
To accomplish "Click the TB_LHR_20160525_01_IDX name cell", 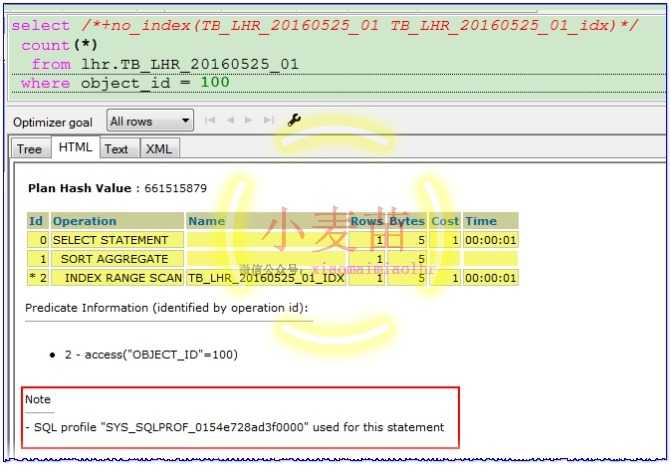I will pyautogui.click(x=266, y=278).
